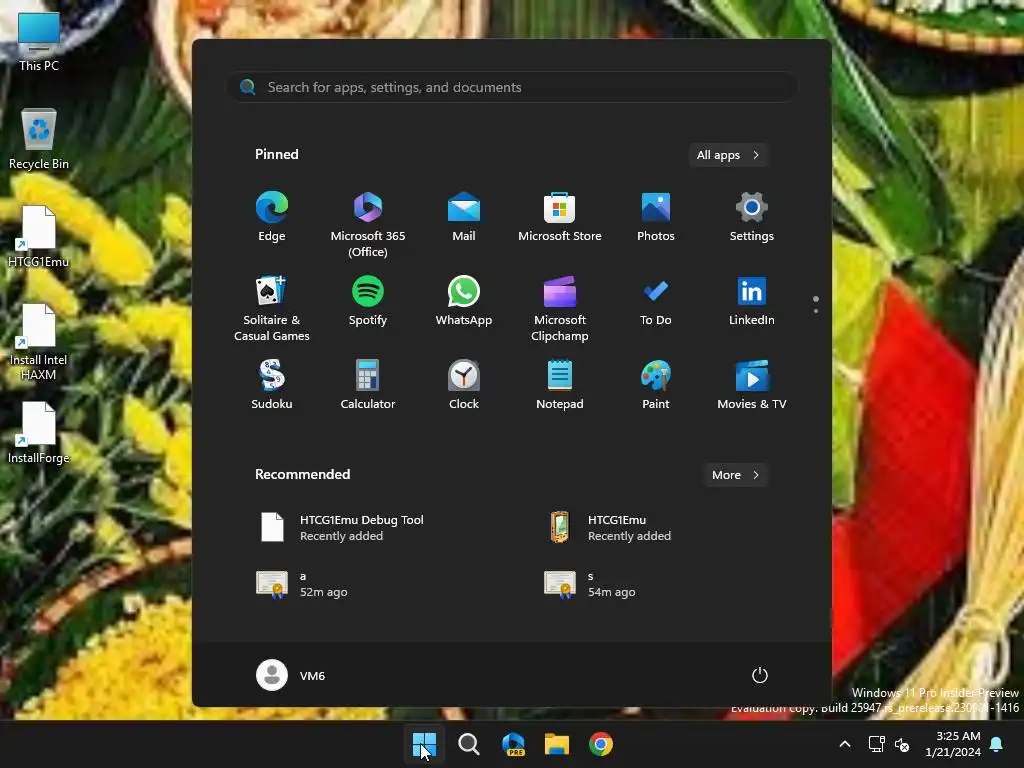The width and height of the screenshot is (1024, 768).
Task: Launch Sudoku game
Action: point(272,385)
